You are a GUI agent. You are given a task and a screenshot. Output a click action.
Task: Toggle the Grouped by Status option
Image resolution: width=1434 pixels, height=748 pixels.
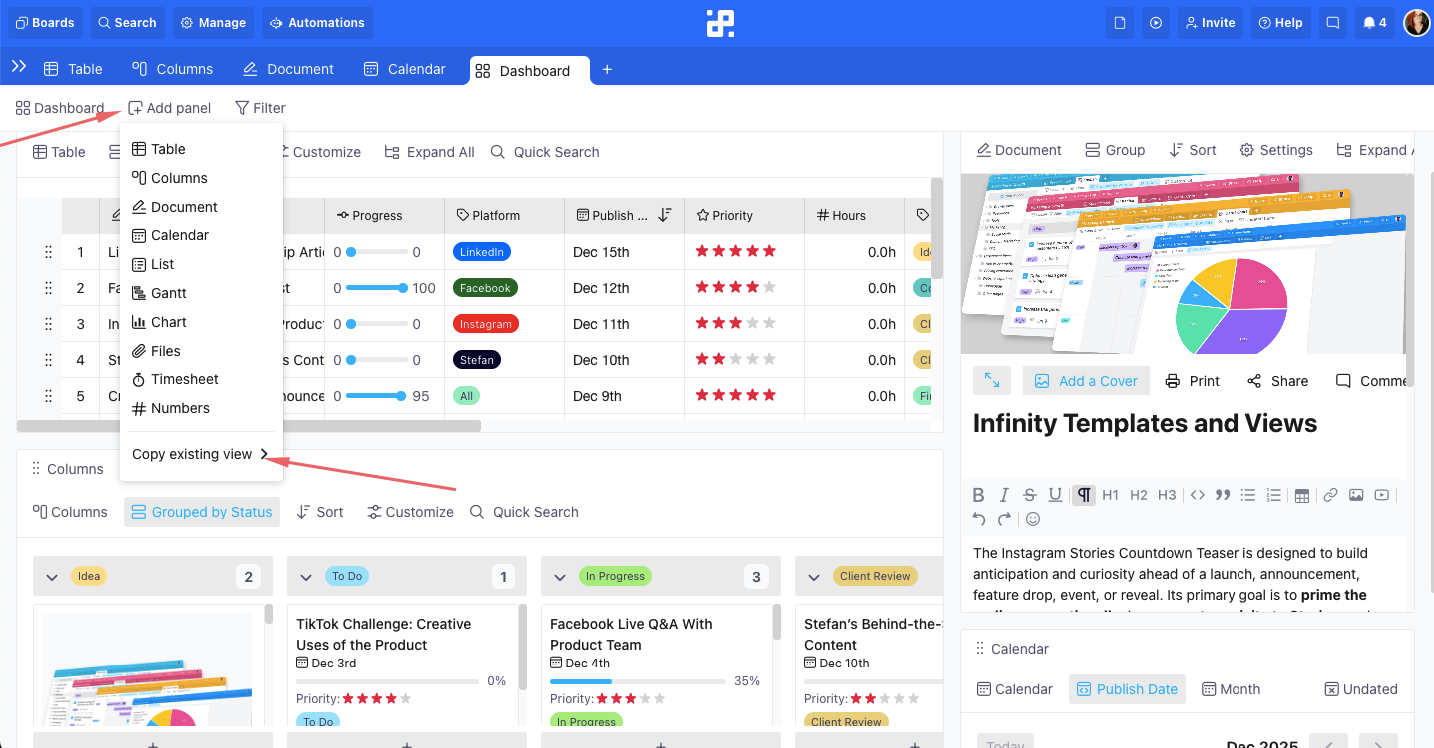coord(202,511)
